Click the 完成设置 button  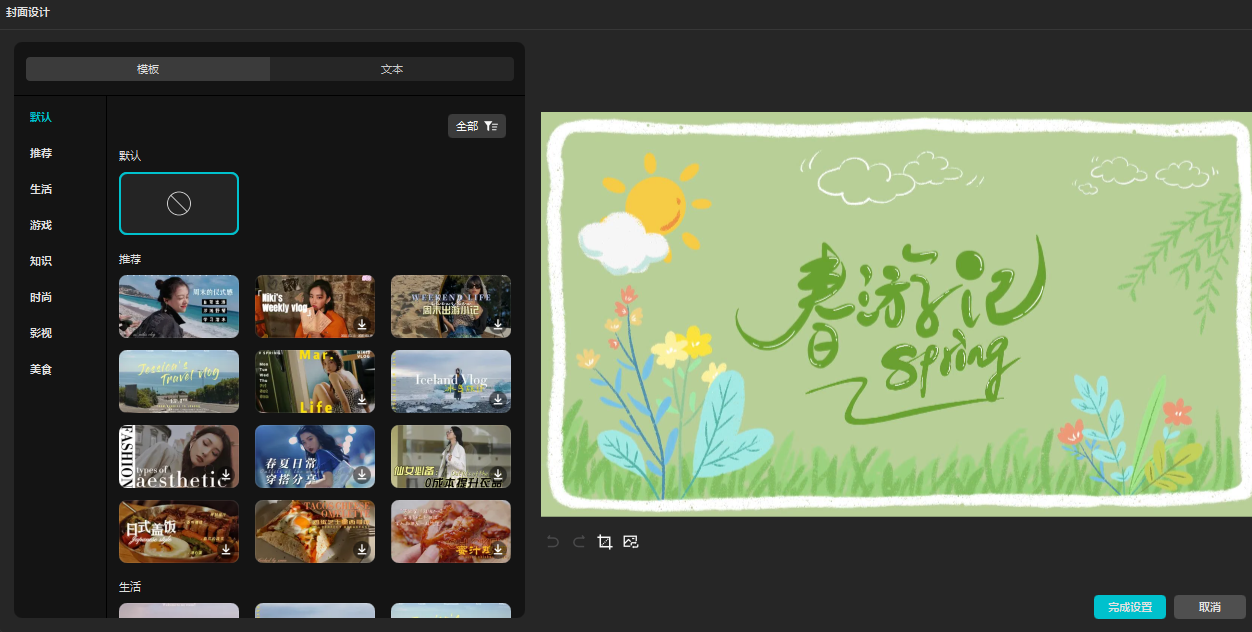(1130, 607)
